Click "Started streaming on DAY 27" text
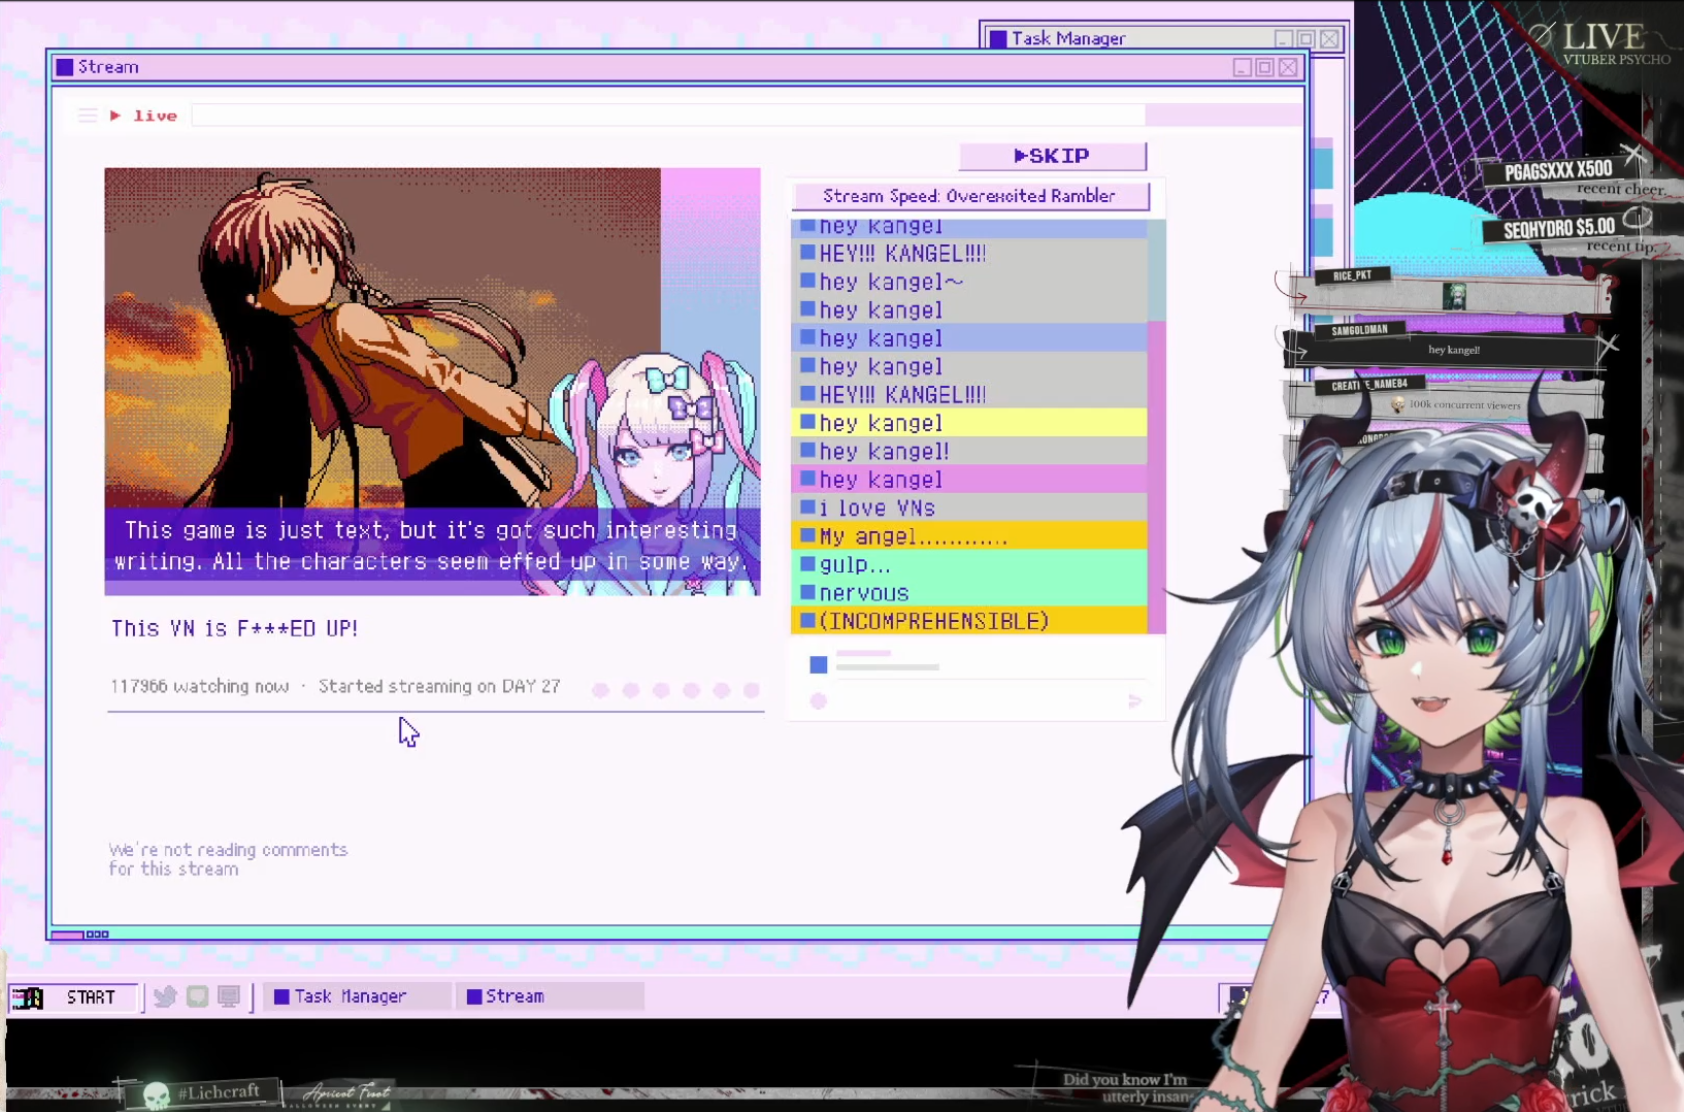 tap(439, 686)
